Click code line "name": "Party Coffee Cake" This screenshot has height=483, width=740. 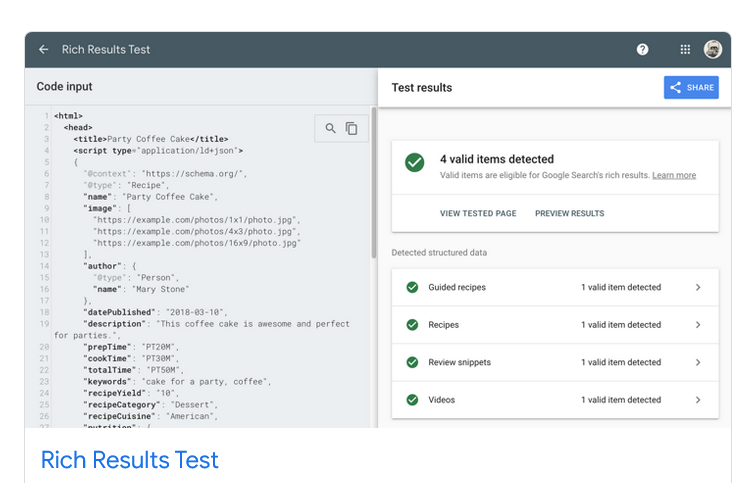coord(151,197)
